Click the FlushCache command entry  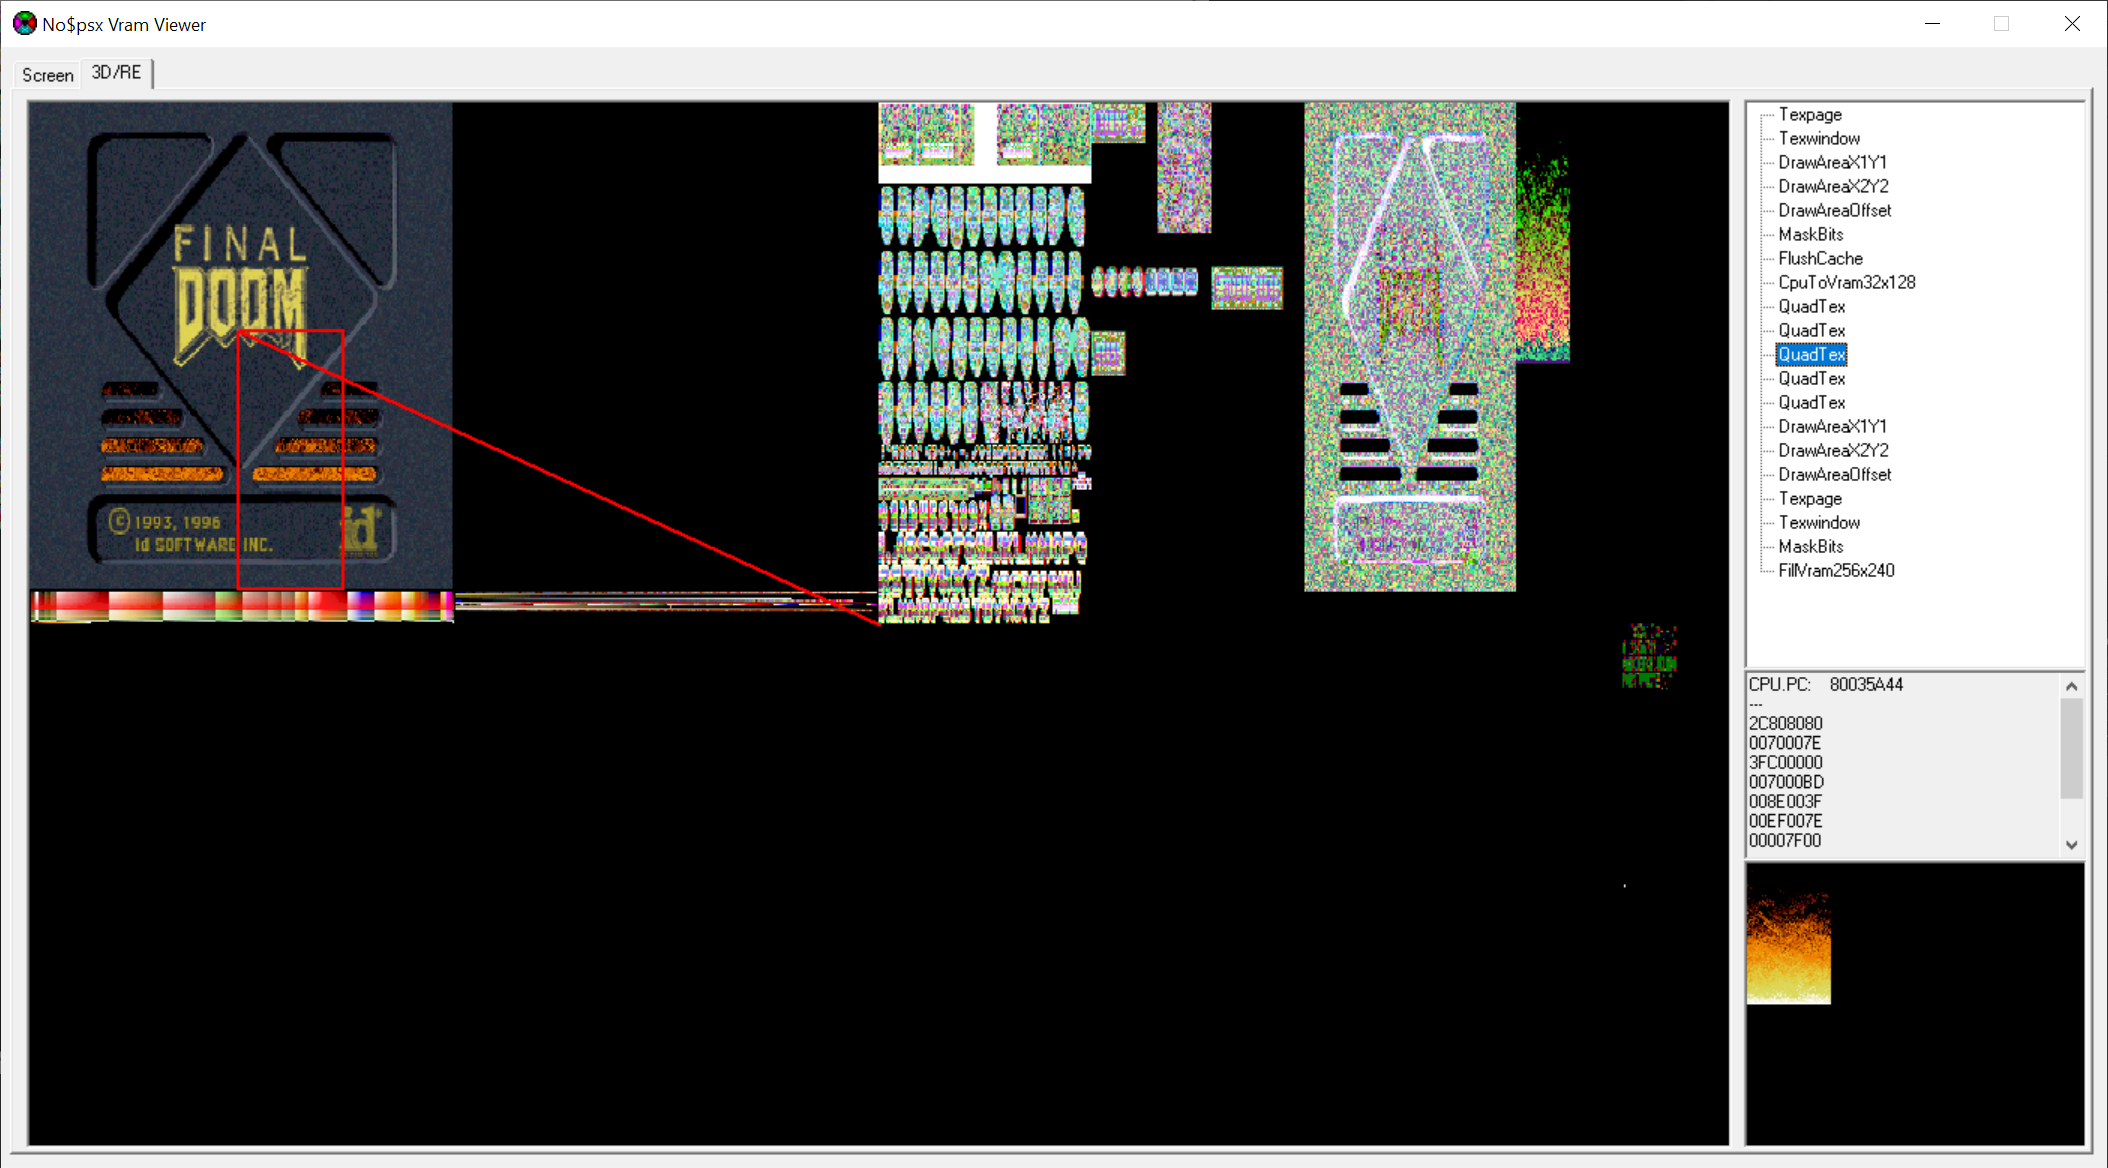pos(1819,259)
